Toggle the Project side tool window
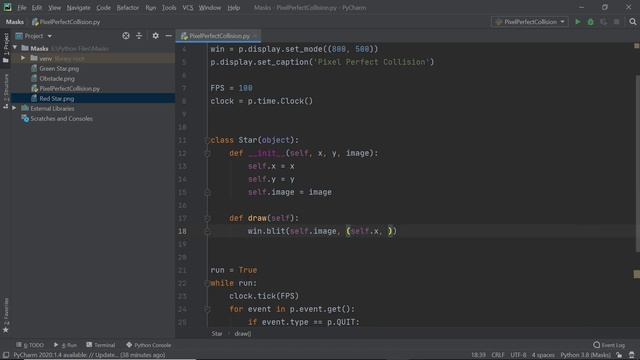This screenshot has height=360, width=640. click(6, 48)
